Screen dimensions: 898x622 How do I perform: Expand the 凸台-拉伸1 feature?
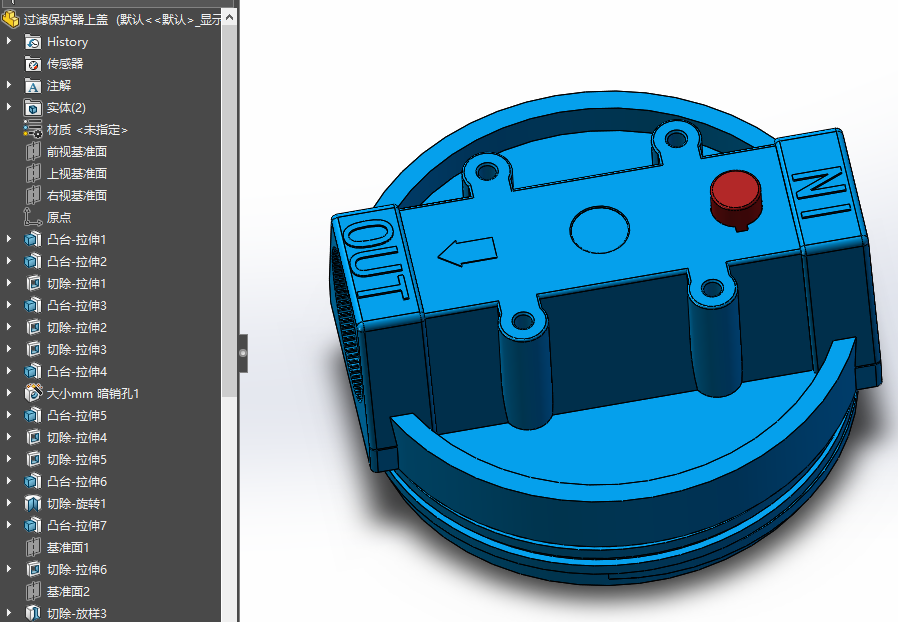coord(9,239)
